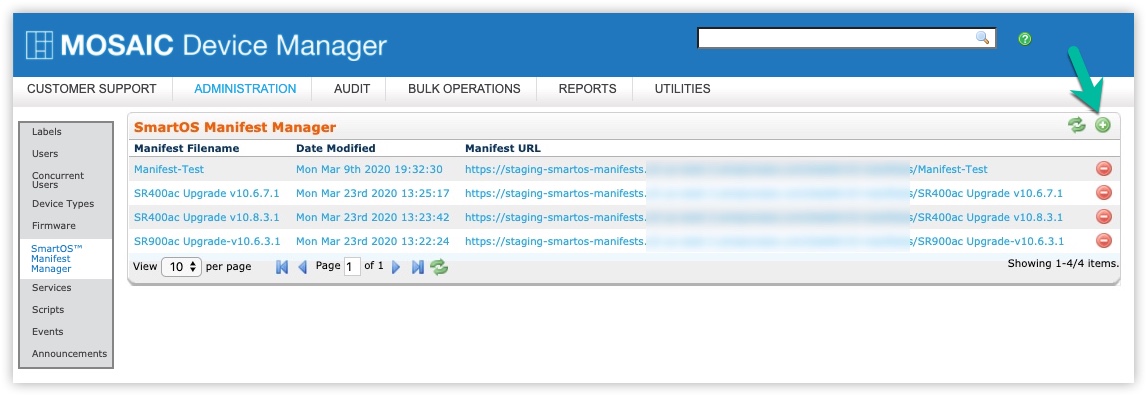Open Manifest URL ending SR900ac Upgrade-v10.6.3.1
The image size is (1147, 396).
point(764,241)
